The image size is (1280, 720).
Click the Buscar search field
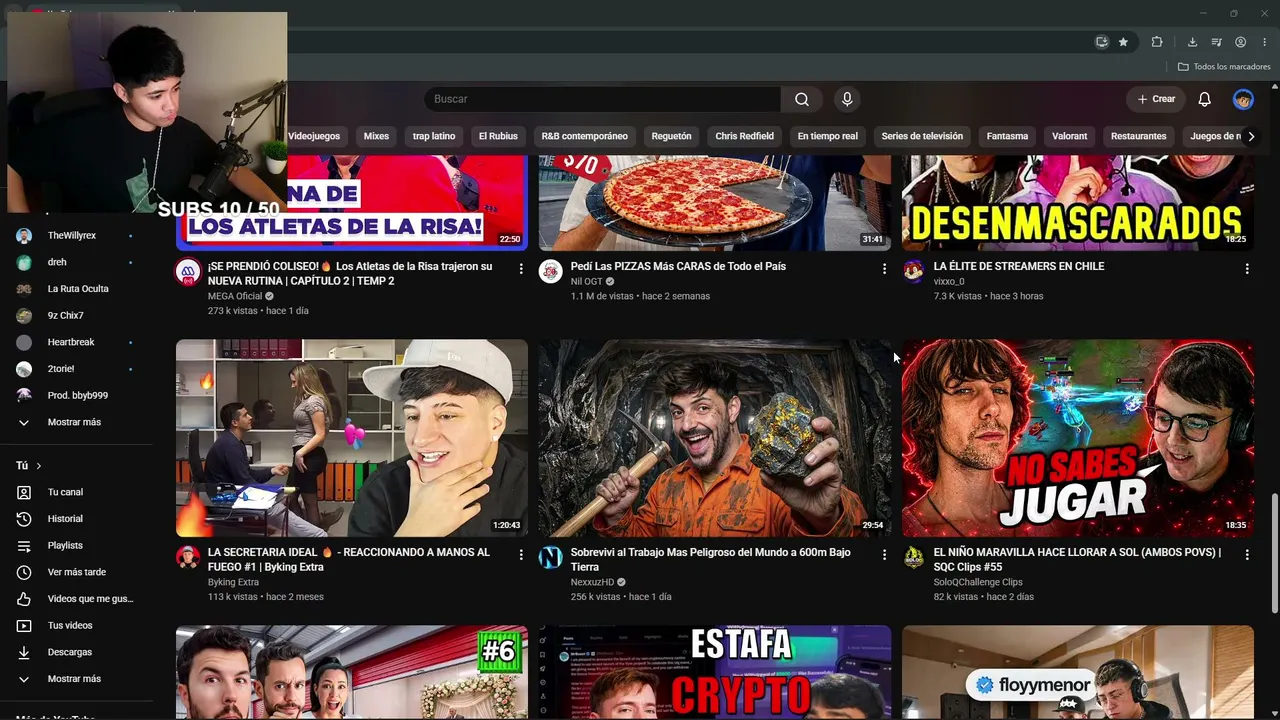[x=603, y=99]
